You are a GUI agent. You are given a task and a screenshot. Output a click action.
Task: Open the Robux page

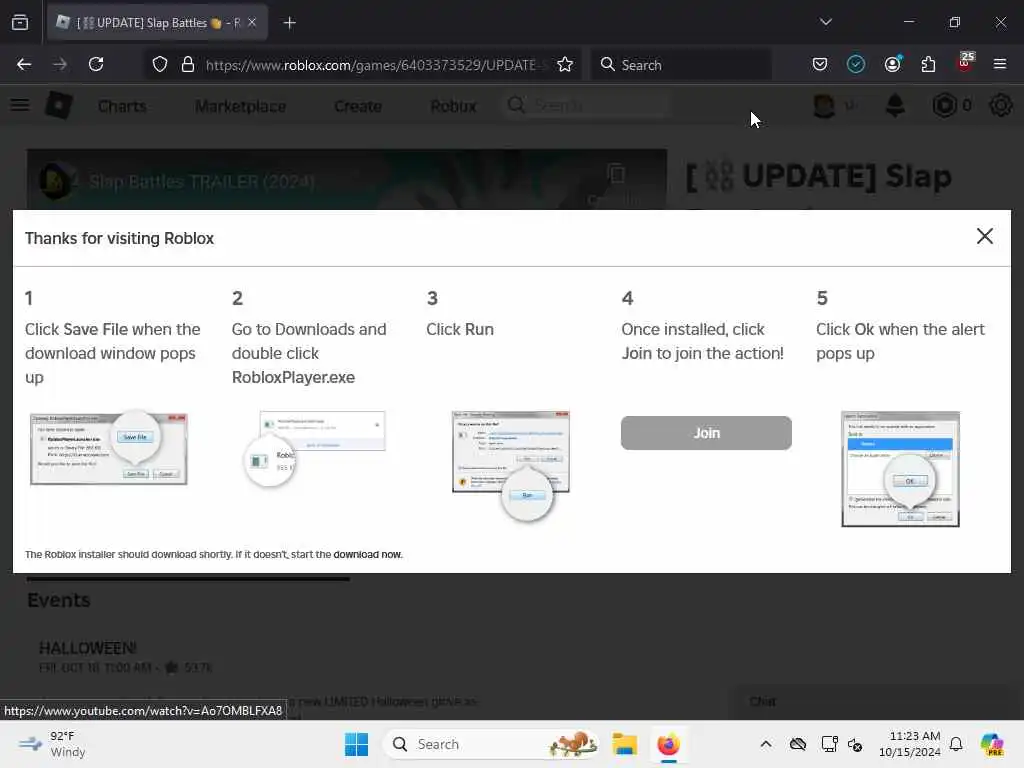pos(453,106)
